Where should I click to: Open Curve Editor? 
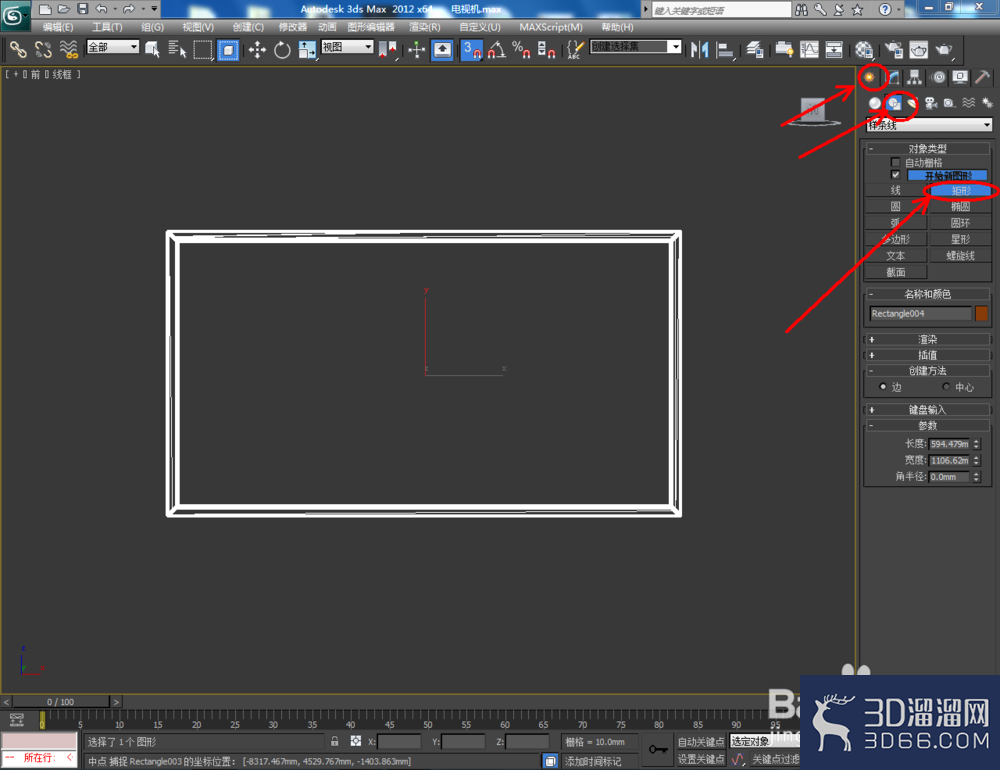point(809,49)
